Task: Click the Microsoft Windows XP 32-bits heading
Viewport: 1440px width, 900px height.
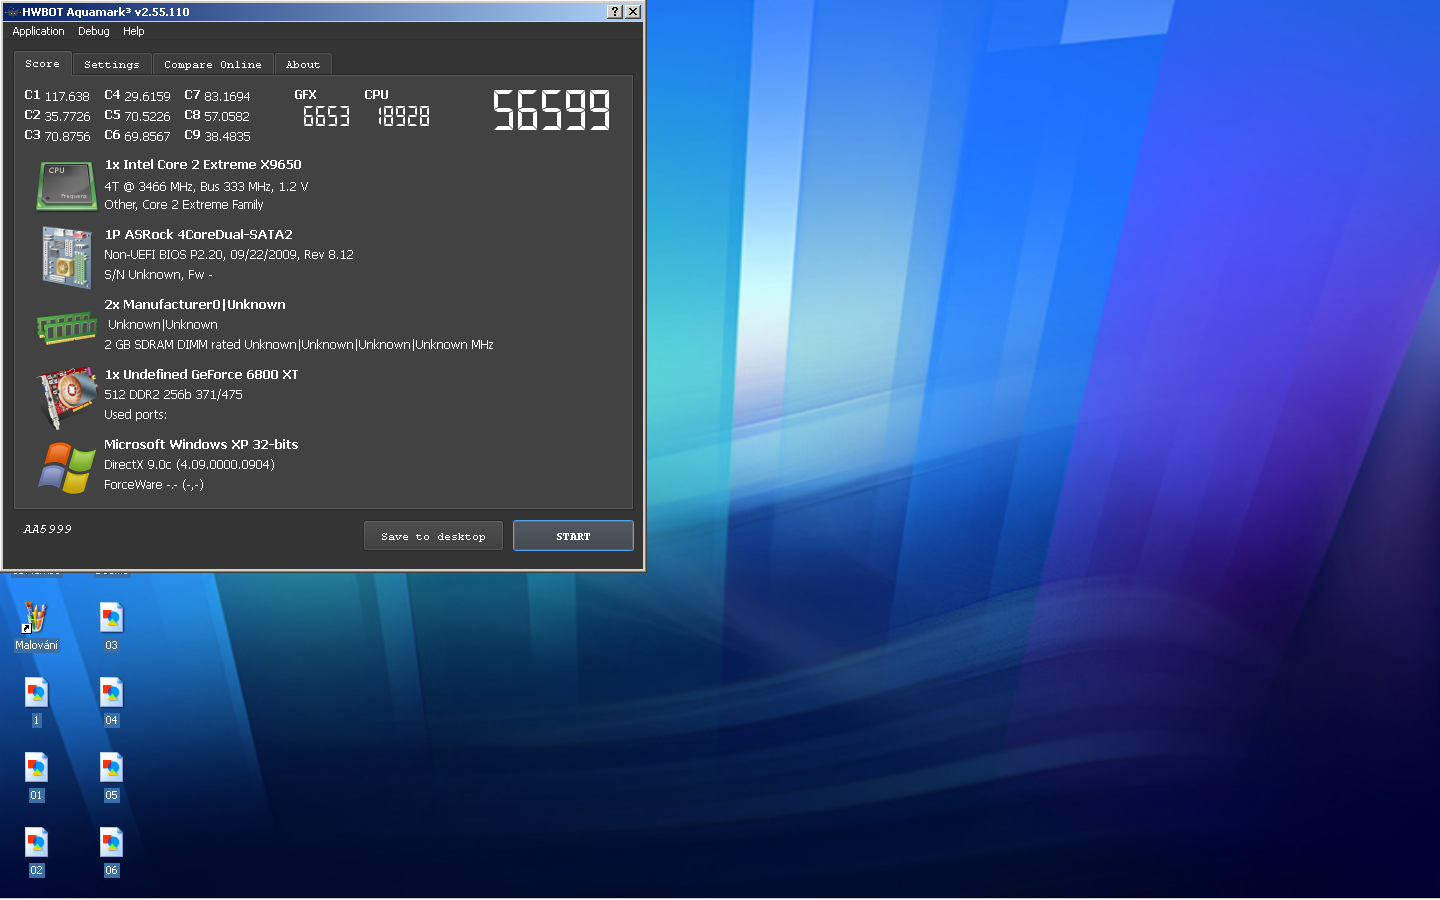Action: (201, 445)
